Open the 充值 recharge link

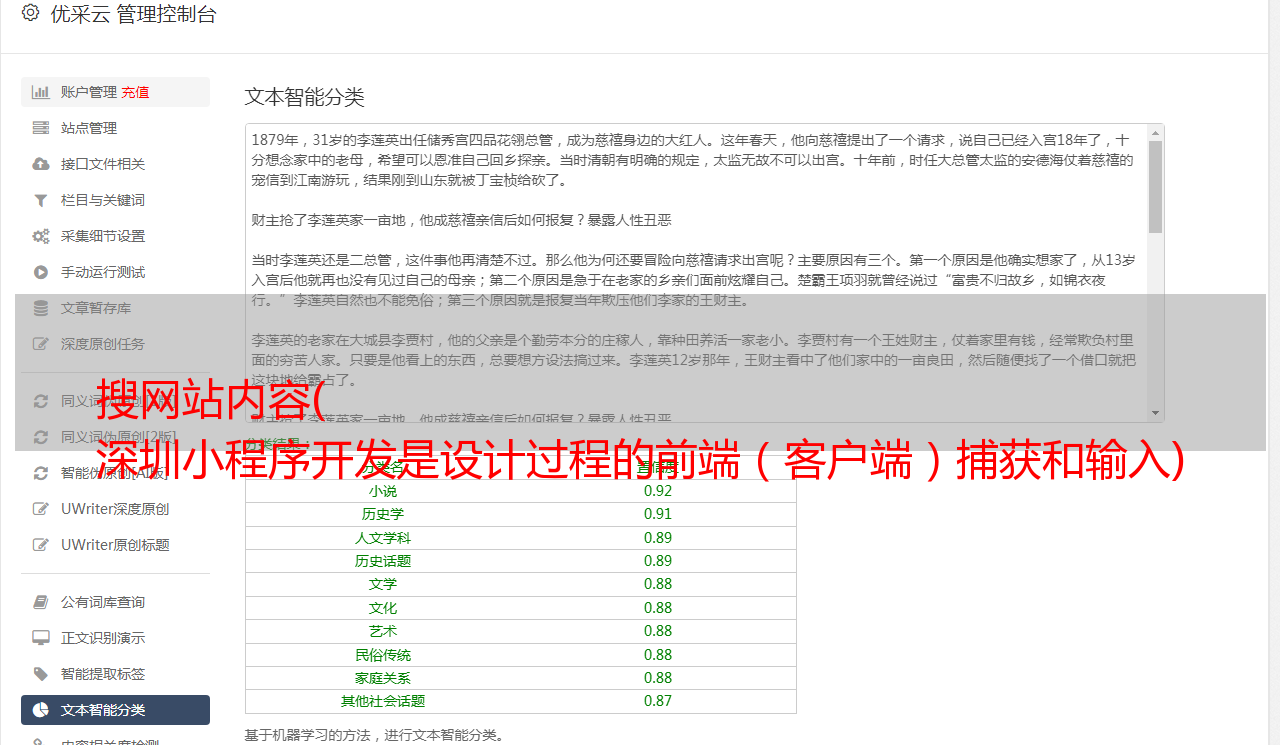pos(136,92)
